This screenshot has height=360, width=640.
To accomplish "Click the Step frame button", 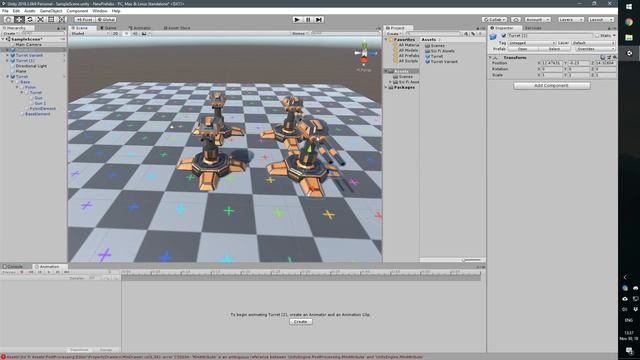I will coord(319,20).
